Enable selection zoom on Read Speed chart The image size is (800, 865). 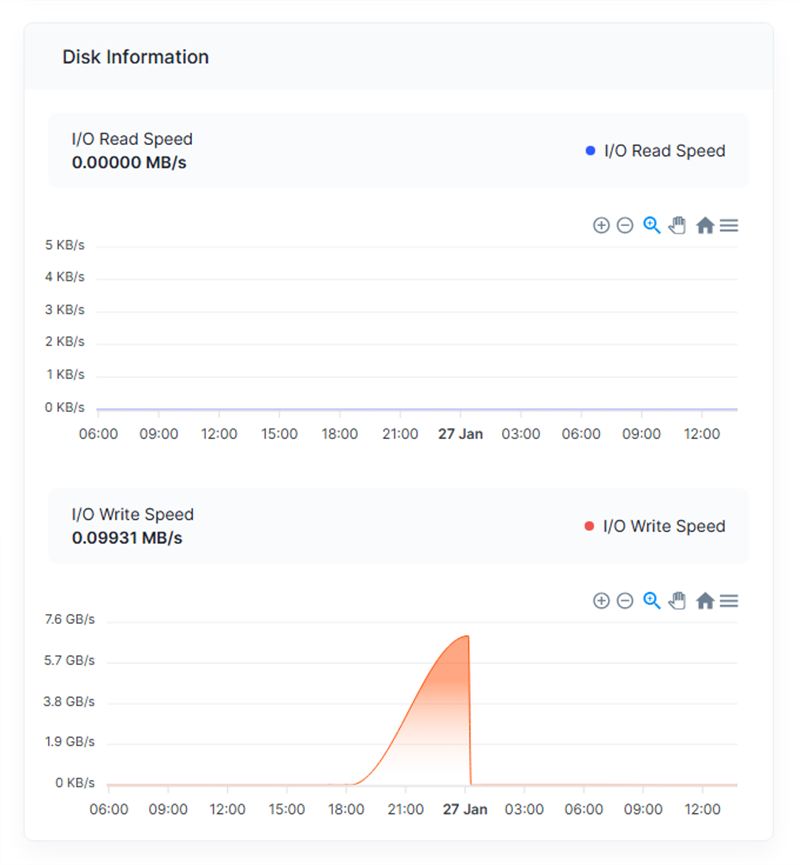(652, 226)
